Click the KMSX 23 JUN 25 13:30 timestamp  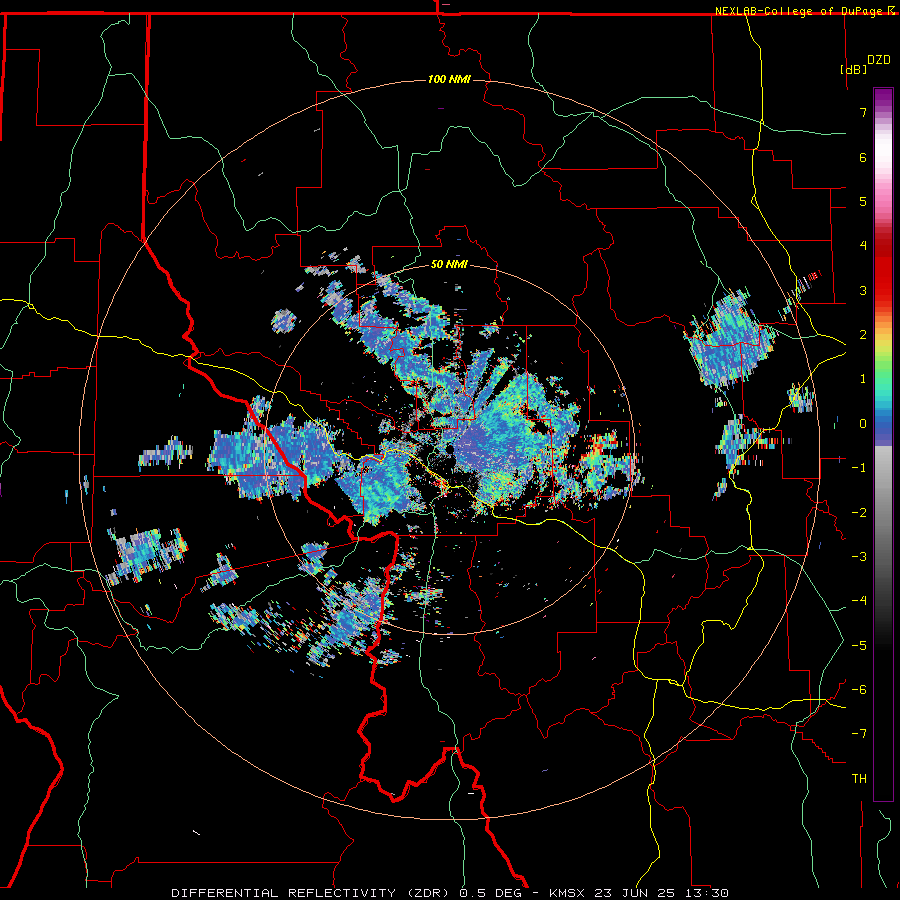(639, 893)
